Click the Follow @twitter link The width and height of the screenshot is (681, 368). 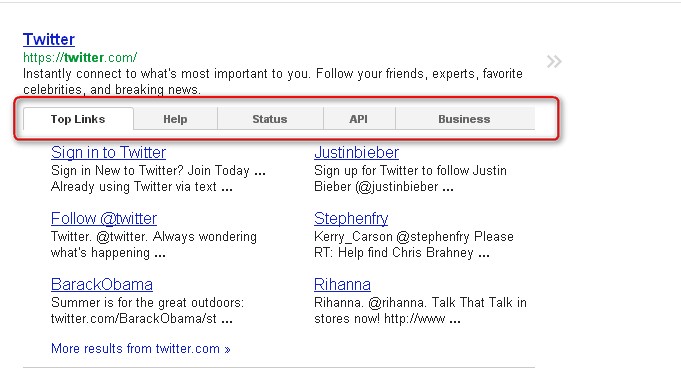point(104,219)
